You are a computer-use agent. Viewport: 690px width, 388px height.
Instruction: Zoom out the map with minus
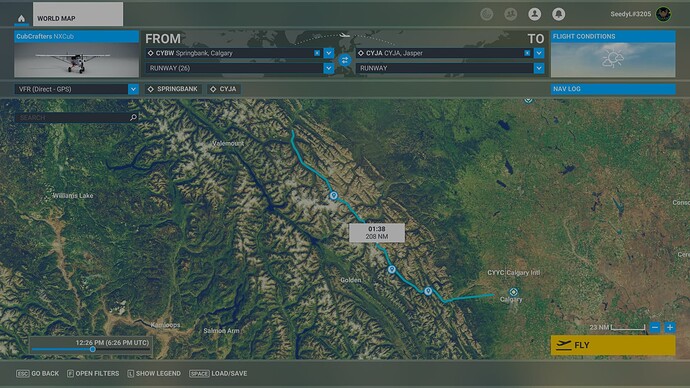point(655,327)
